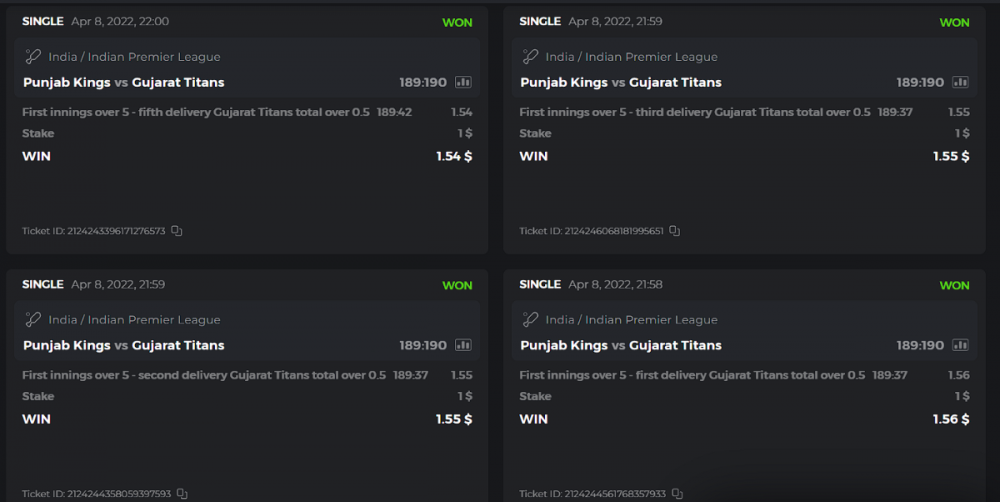The width and height of the screenshot is (1000, 502).
Task: Select the first delivery bet description
Action: click(692, 375)
